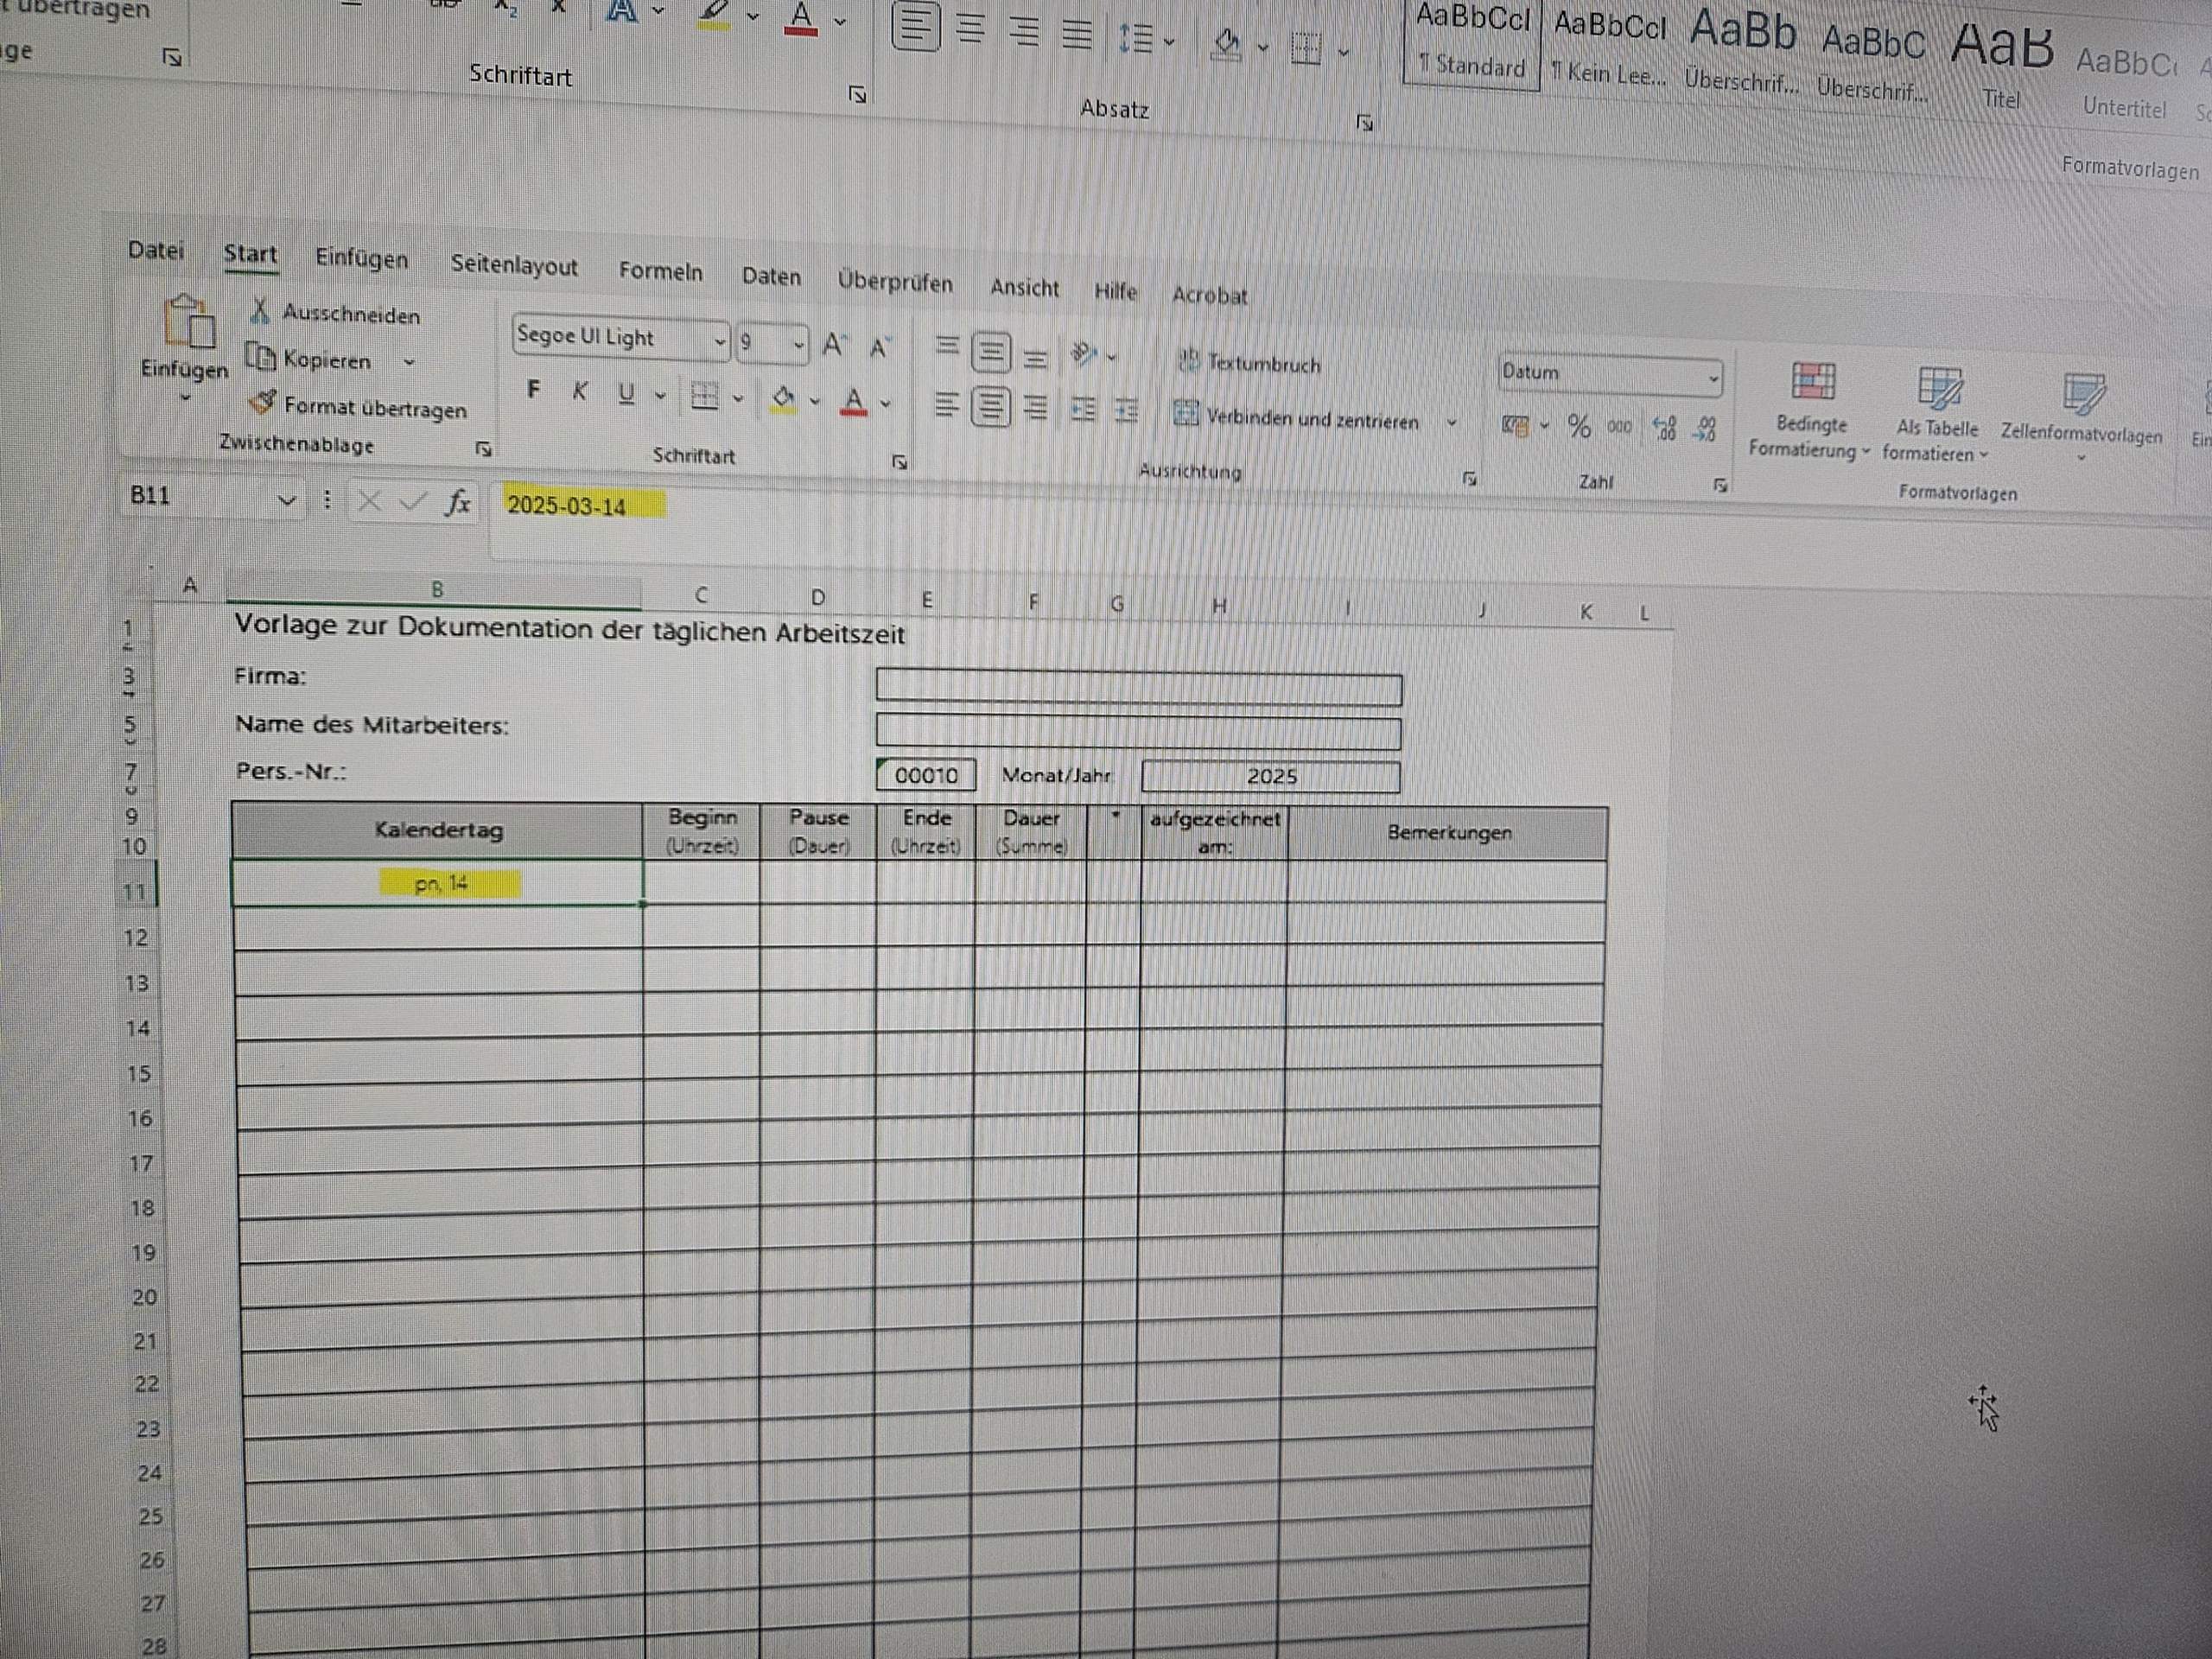This screenshot has height=1659, width=2212.
Task: Select the Kalendertag column header cell
Action: pos(438,830)
